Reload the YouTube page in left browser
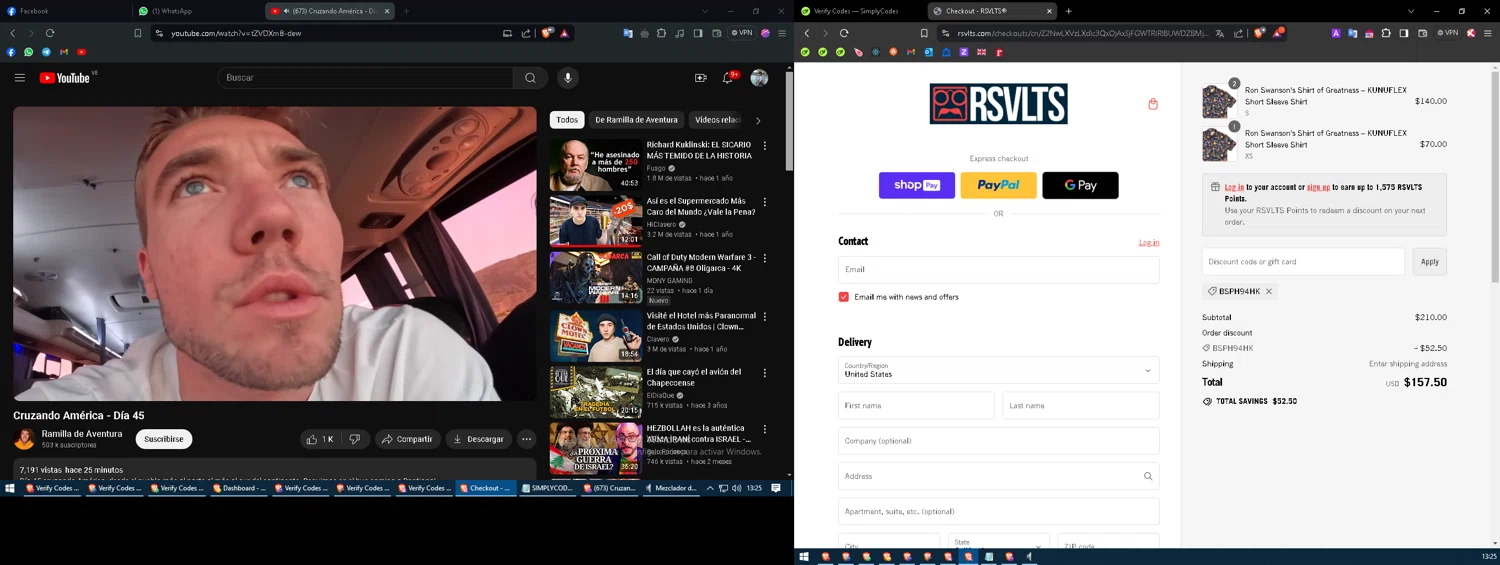 pyautogui.click(x=50, y=33)
